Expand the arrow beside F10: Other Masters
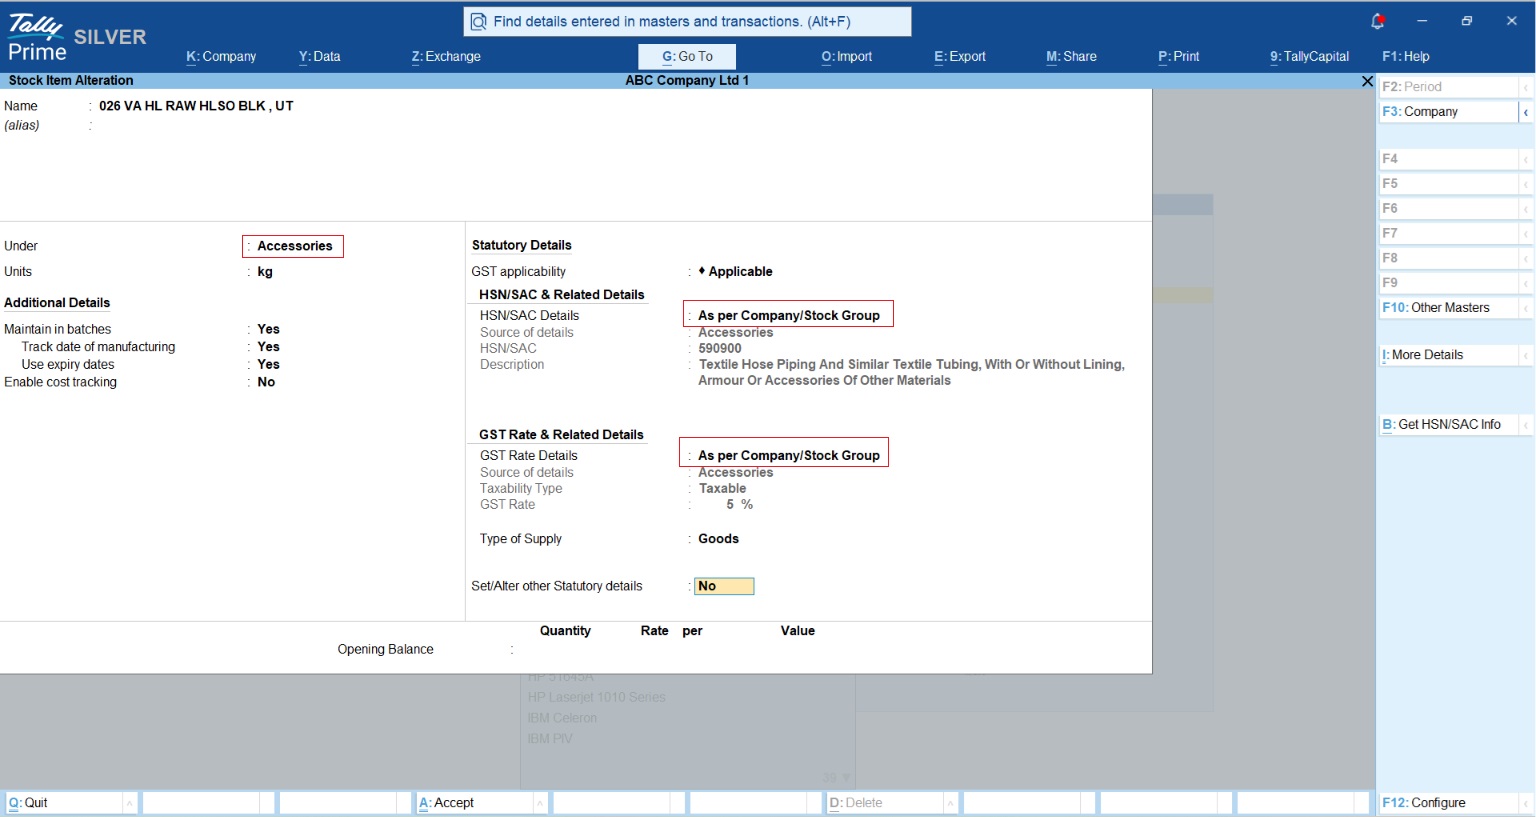 click(1526, 308)
